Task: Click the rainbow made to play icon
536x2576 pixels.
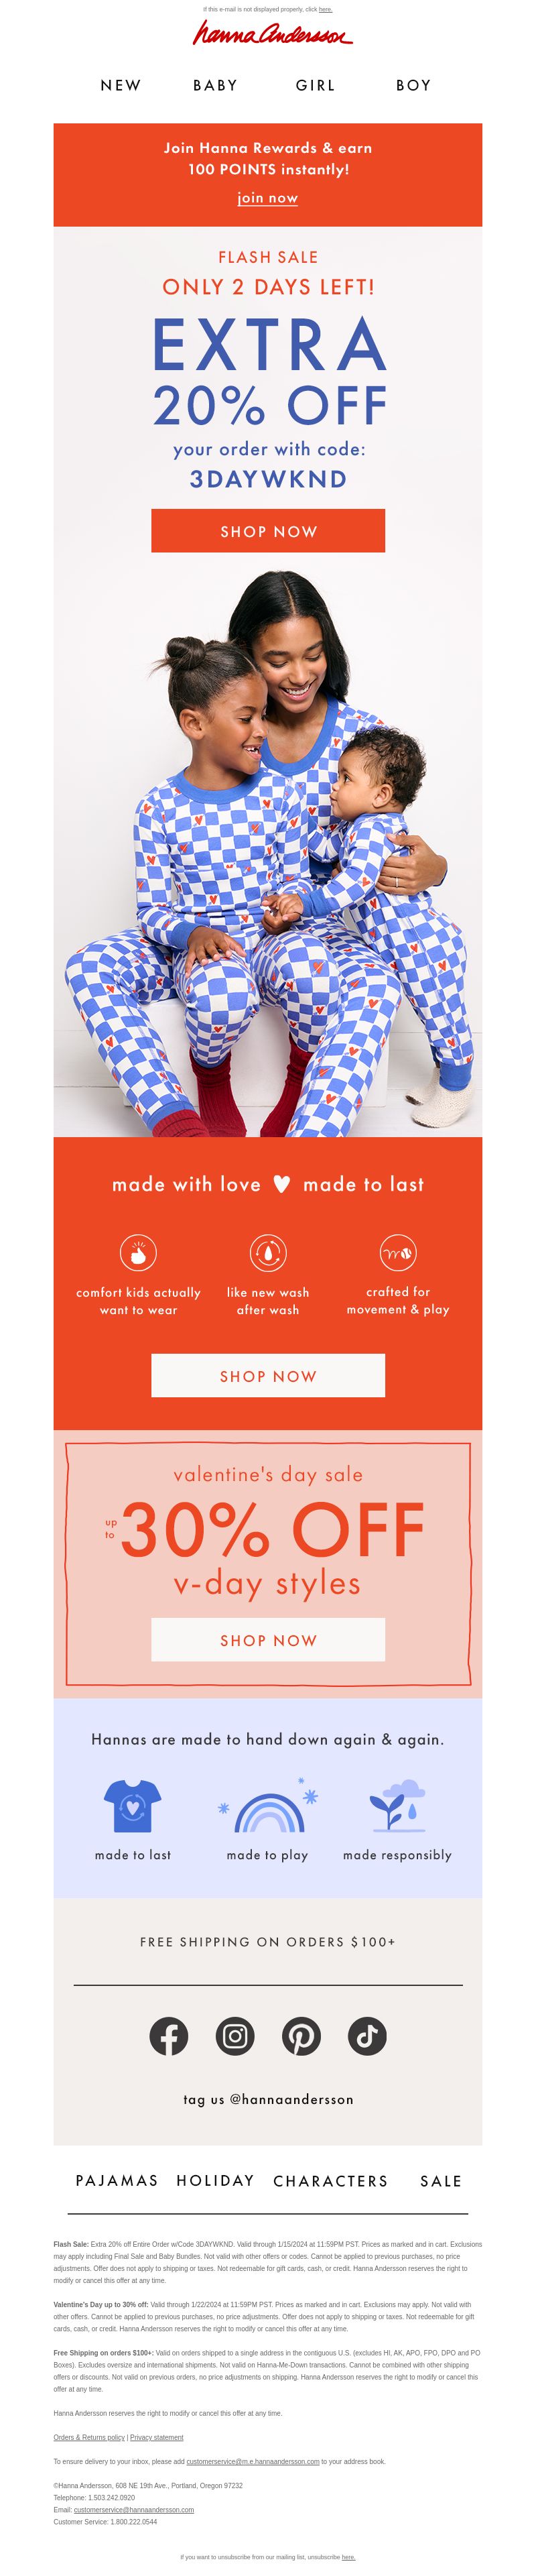Action: coord(267,1806)
